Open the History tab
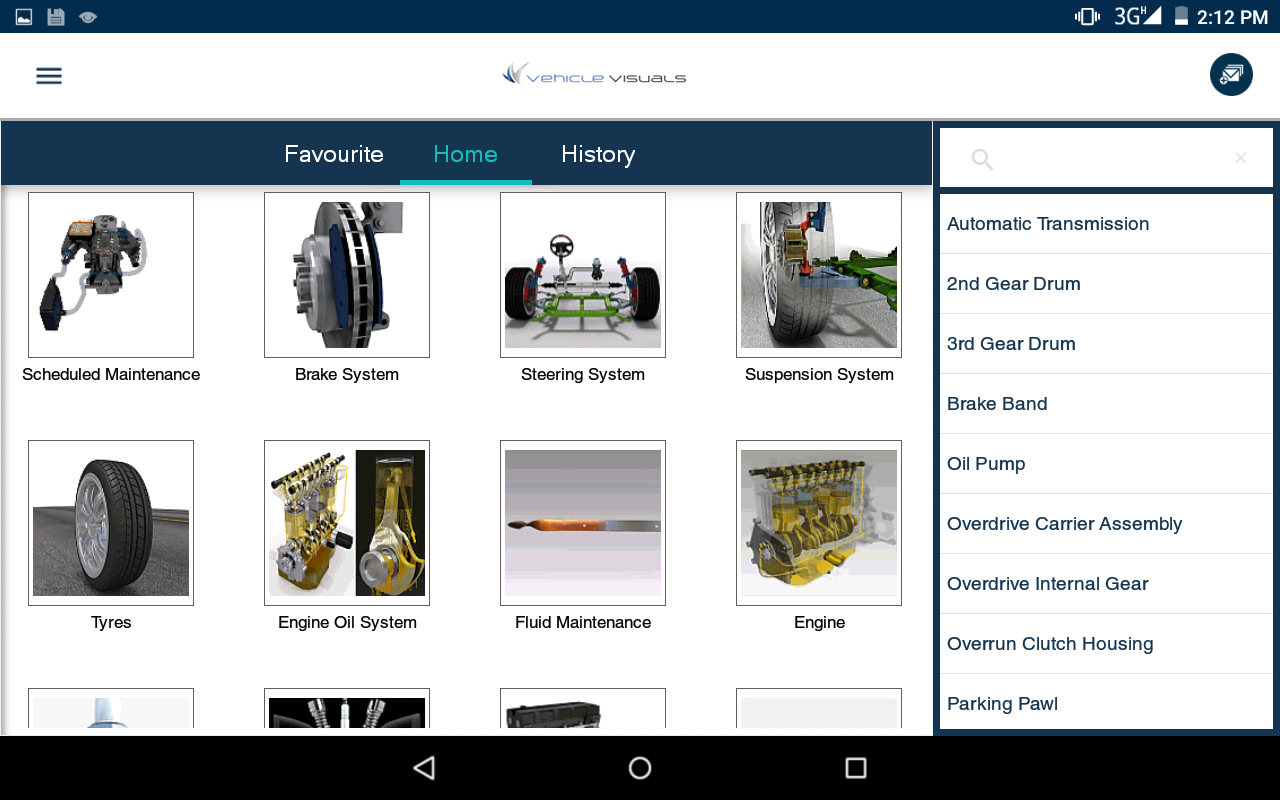This screenshot has width=1280, height=800. pos(598,154)
